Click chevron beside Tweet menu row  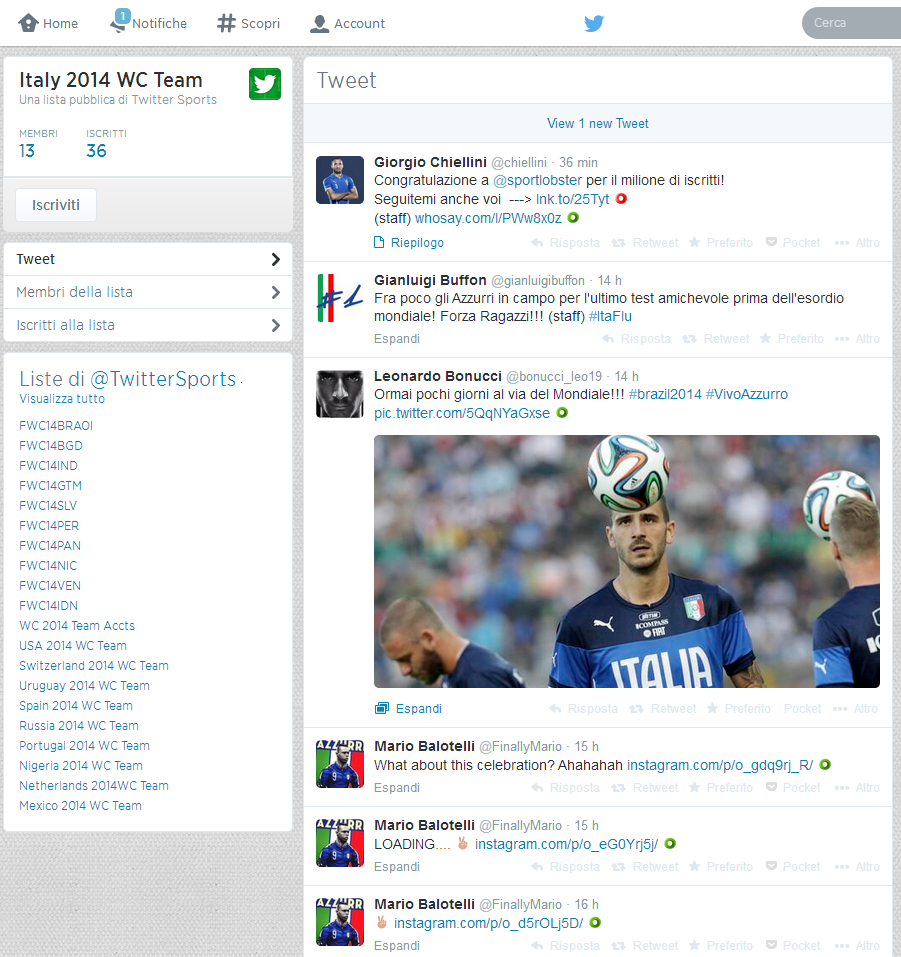[276, 259]
